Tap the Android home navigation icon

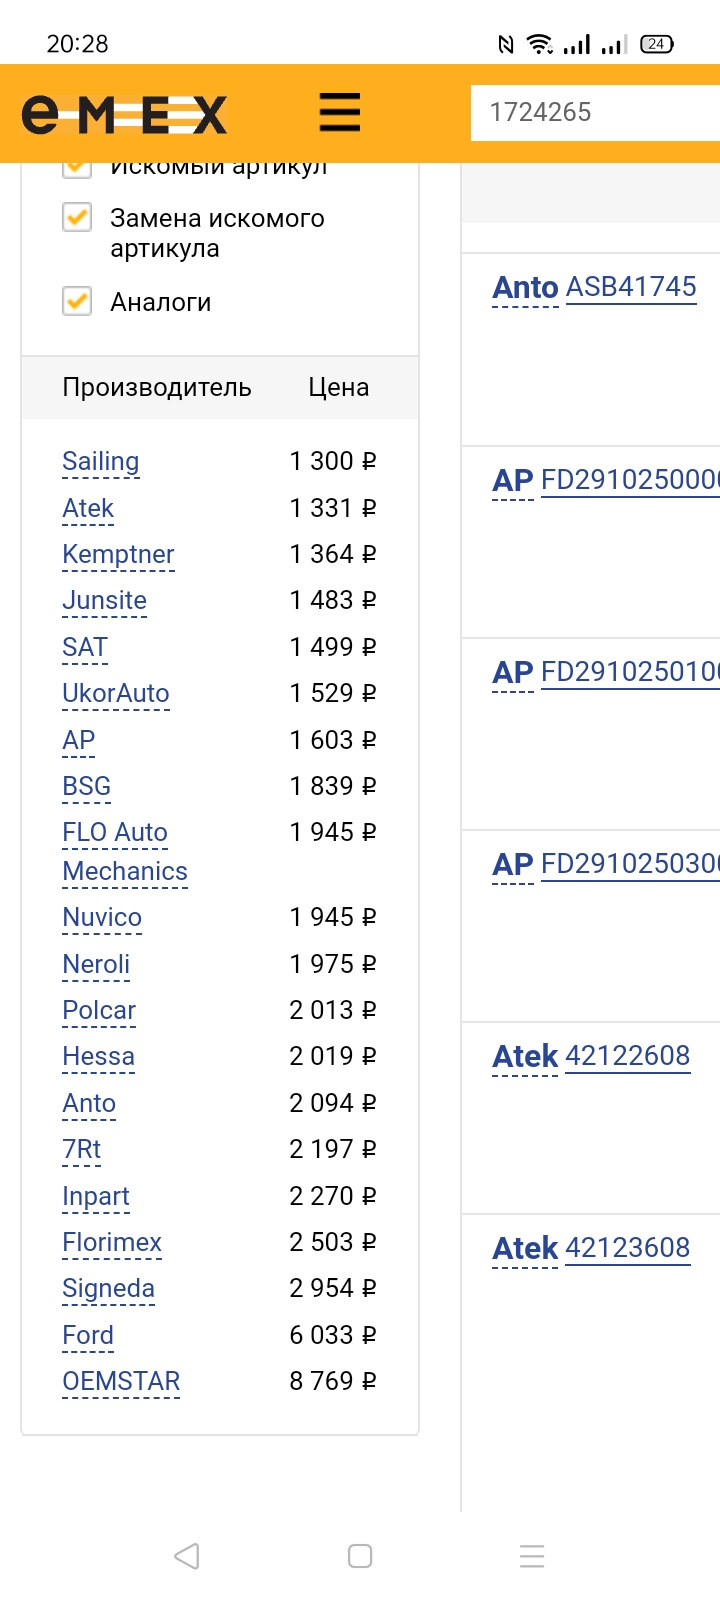click(x=360, y=1556)
